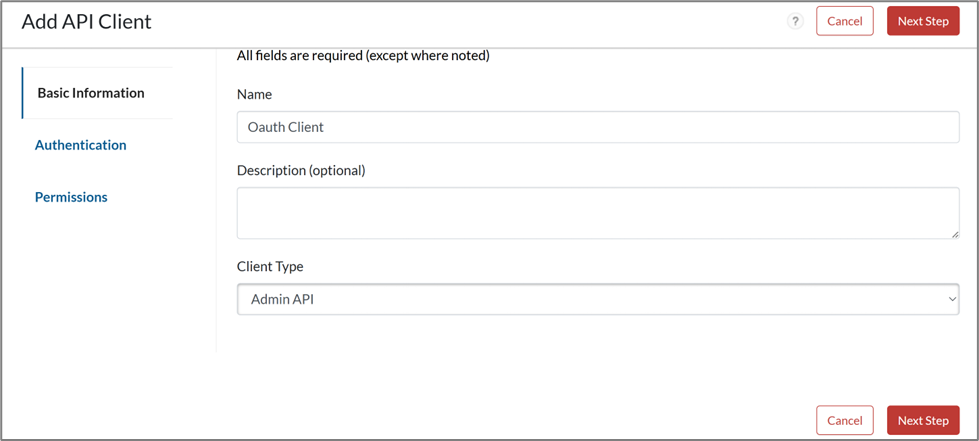The width and height of the screenshot is (979, 441).
Task: Grab the Description box resize handle
Action: click(x=954, y=234)
